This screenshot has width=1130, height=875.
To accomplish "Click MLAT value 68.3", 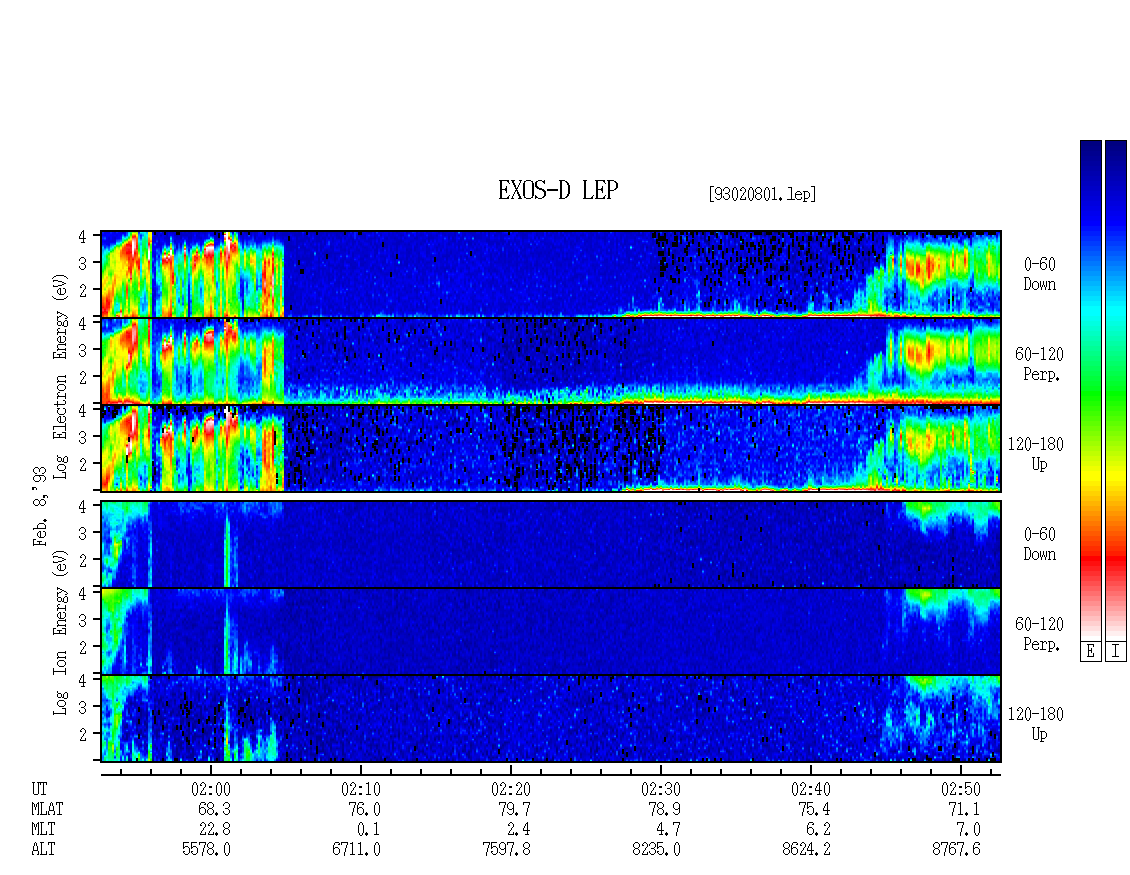I will [x=215, y=809].
